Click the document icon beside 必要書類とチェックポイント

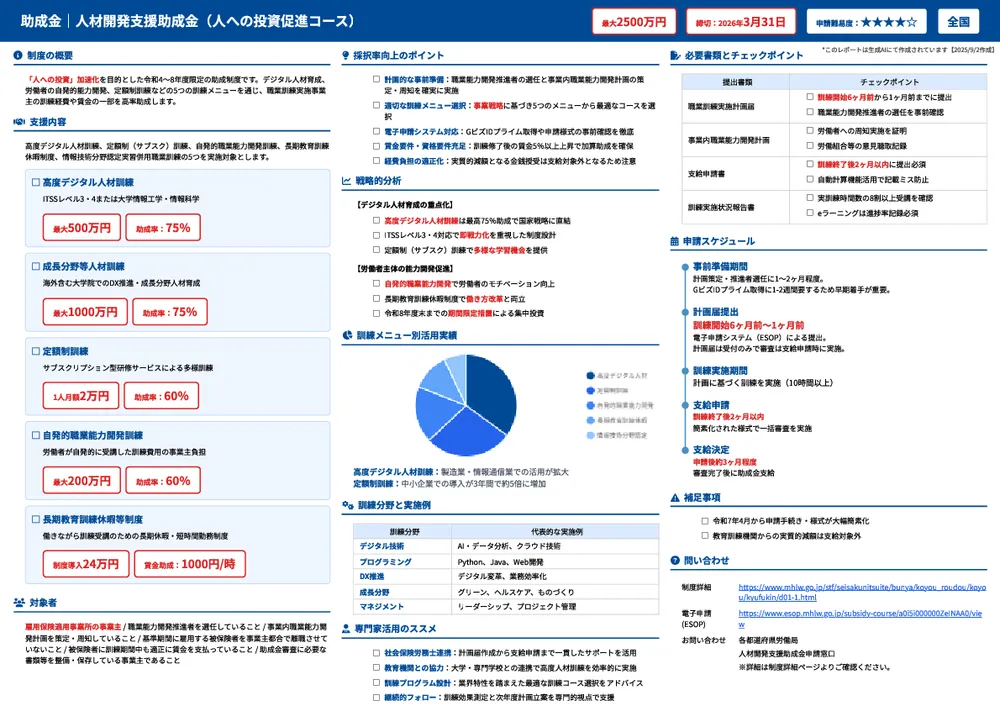pos(675,55)
